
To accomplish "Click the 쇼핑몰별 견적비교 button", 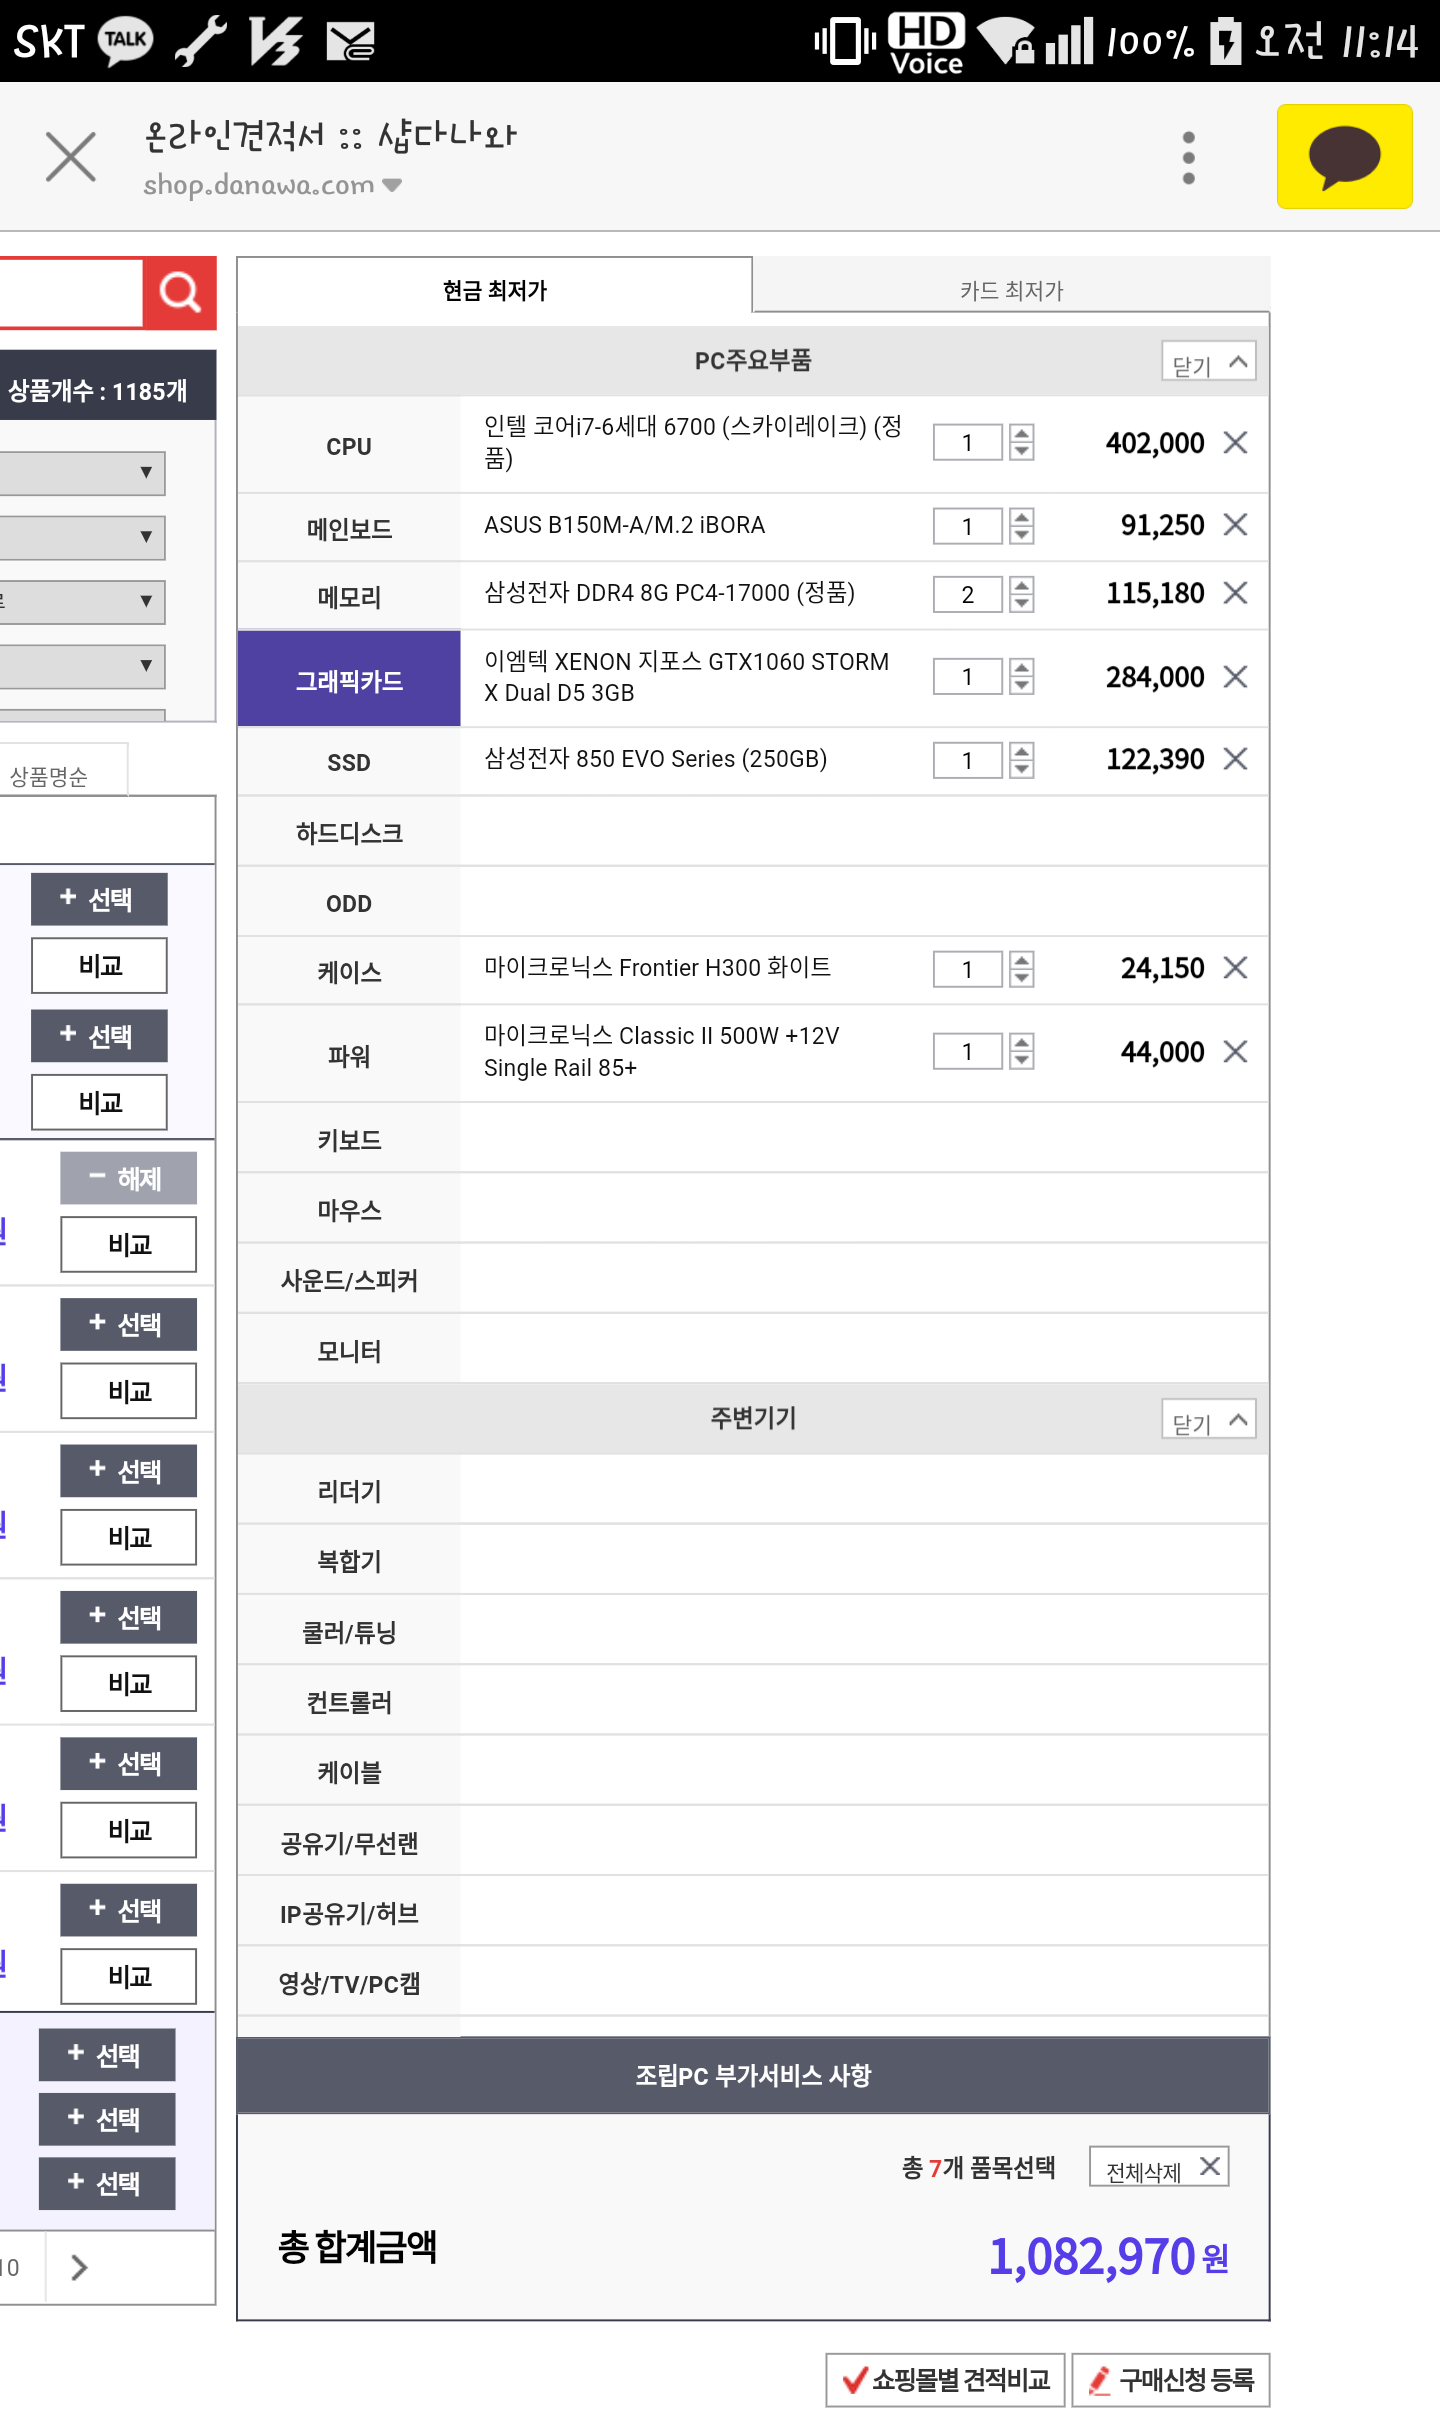I will point(945,2379).
